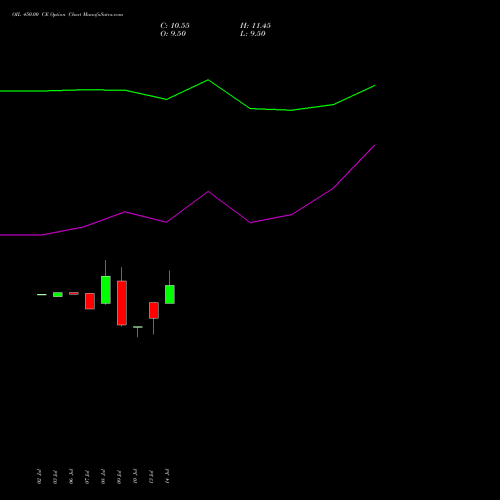Select the high value 'H: 11.45'
The height and width of the screenshot is (500, 500).
pos(255,26)
